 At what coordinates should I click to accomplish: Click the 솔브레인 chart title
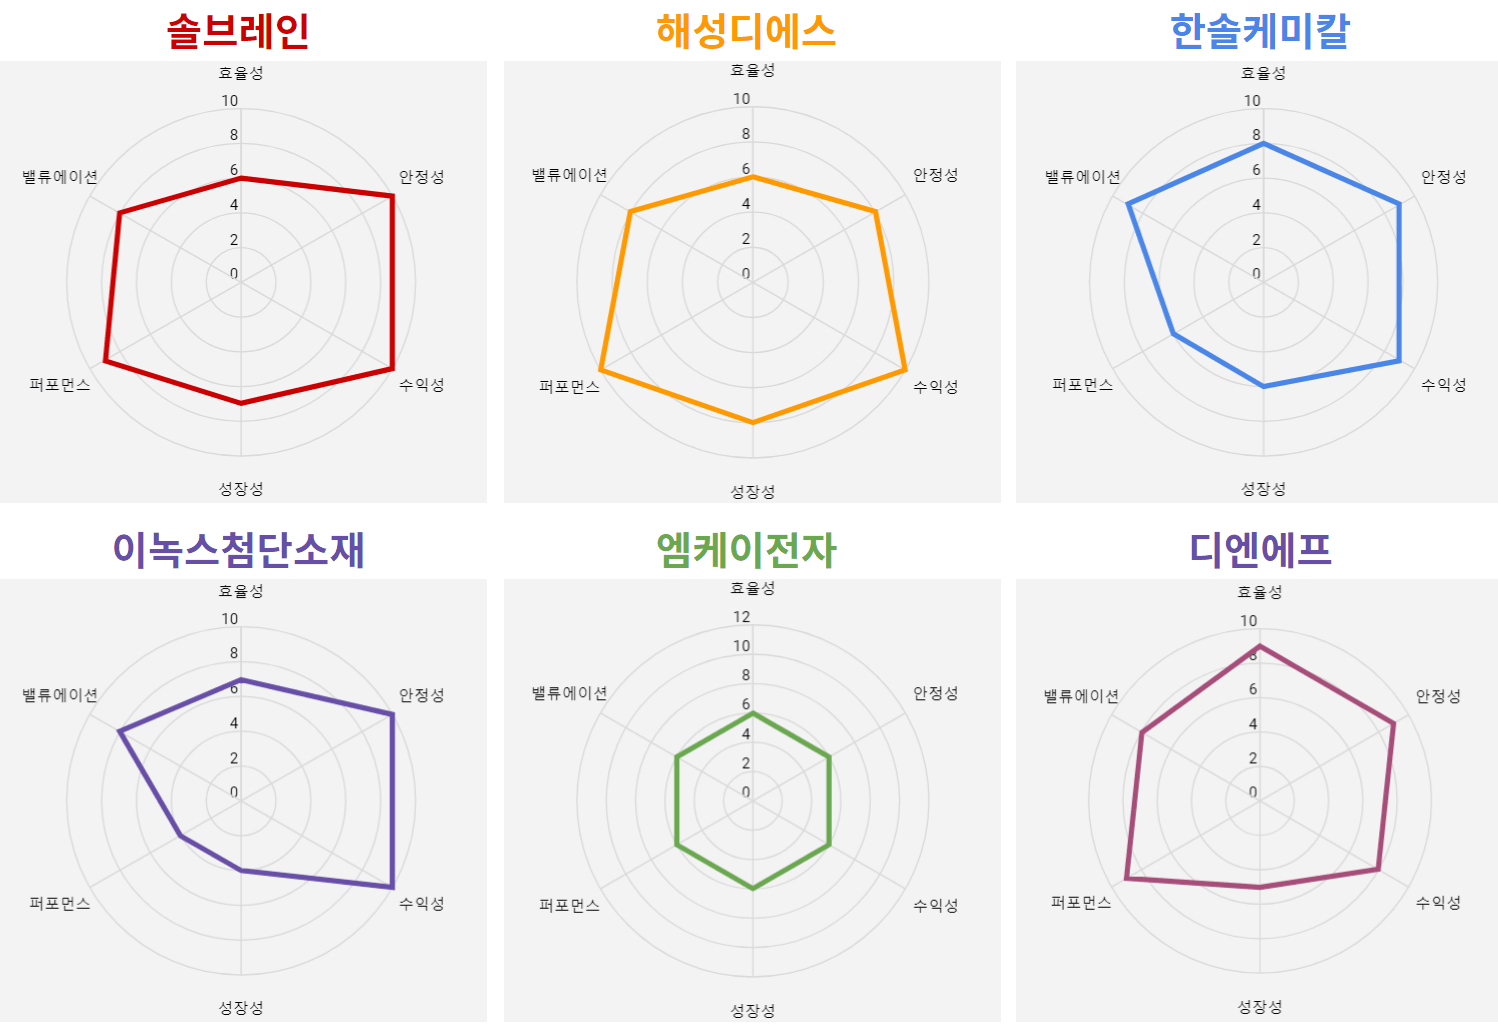coord(238,31)
